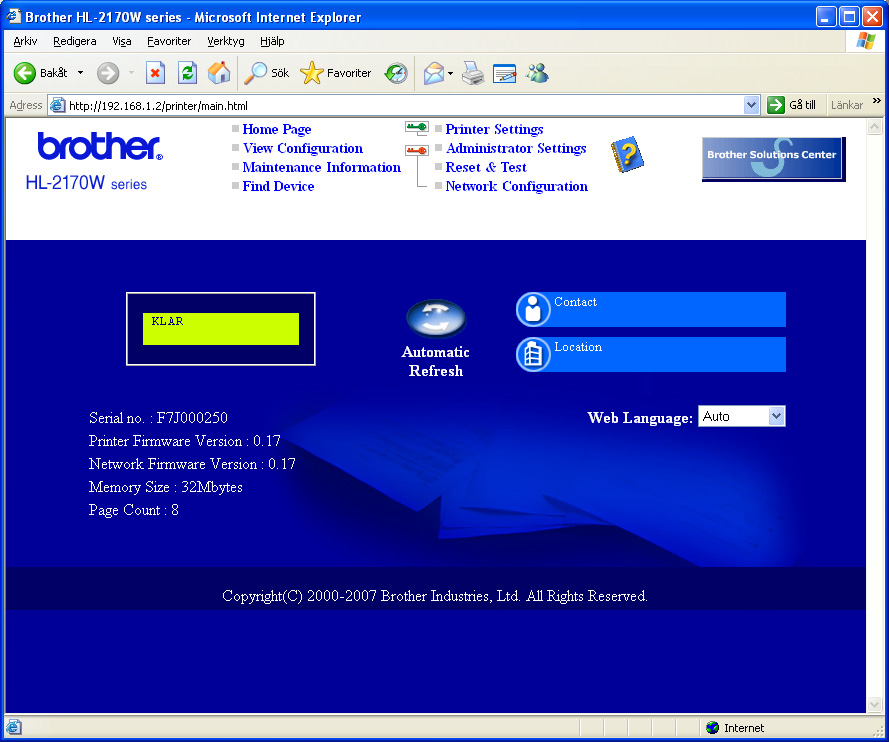Go to the browser home page icon

tap(219, 73)
